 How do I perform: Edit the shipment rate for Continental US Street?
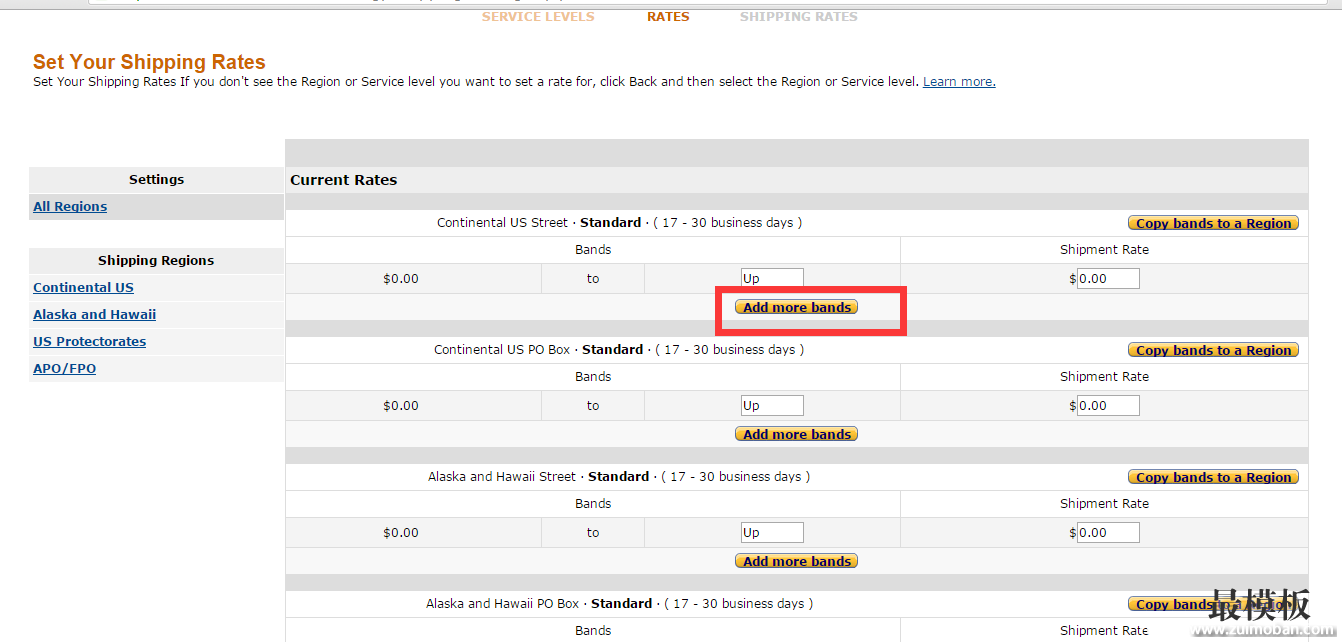click(x=1108, y=278)
